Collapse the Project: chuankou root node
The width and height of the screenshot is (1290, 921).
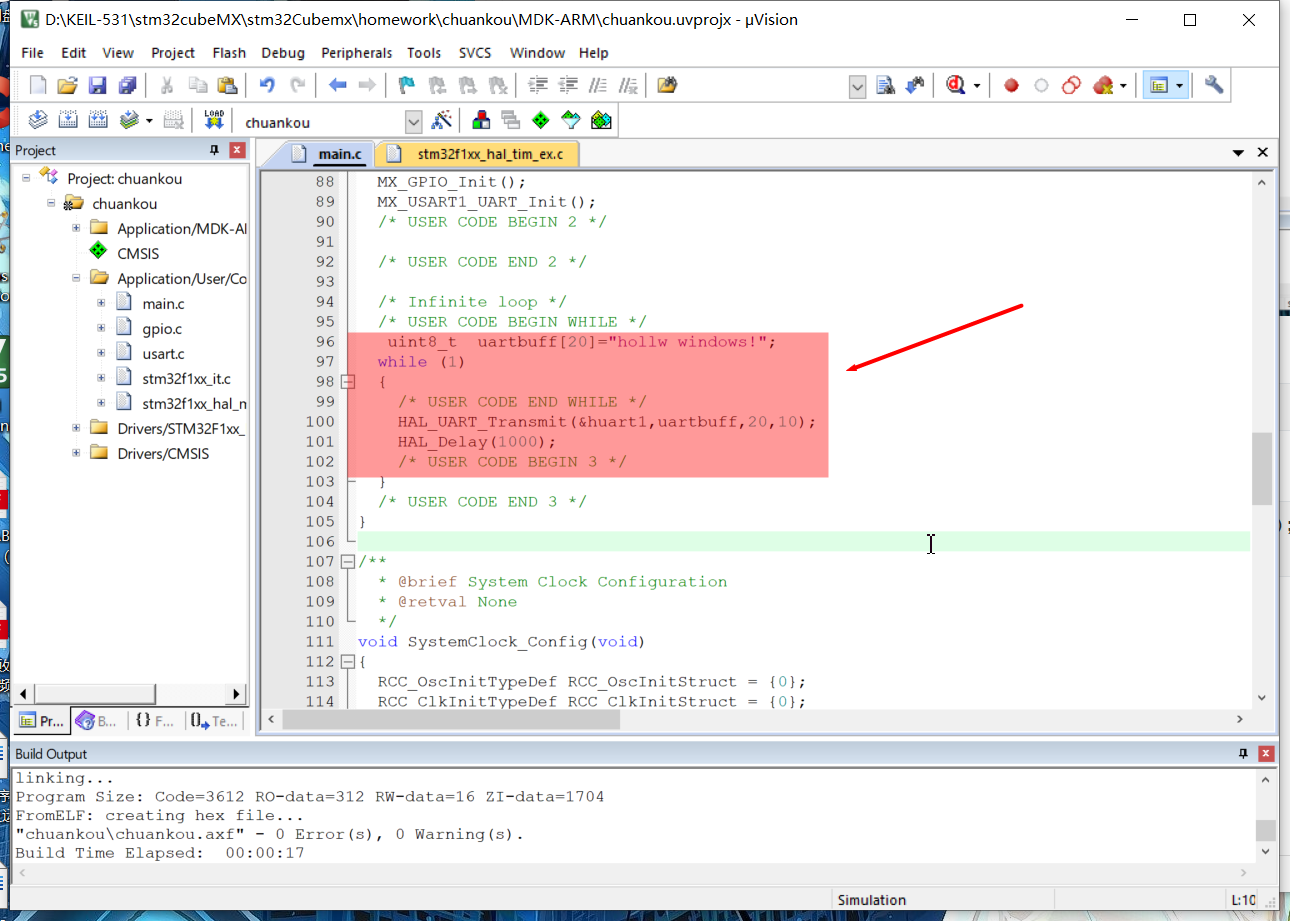coord(26,178)
